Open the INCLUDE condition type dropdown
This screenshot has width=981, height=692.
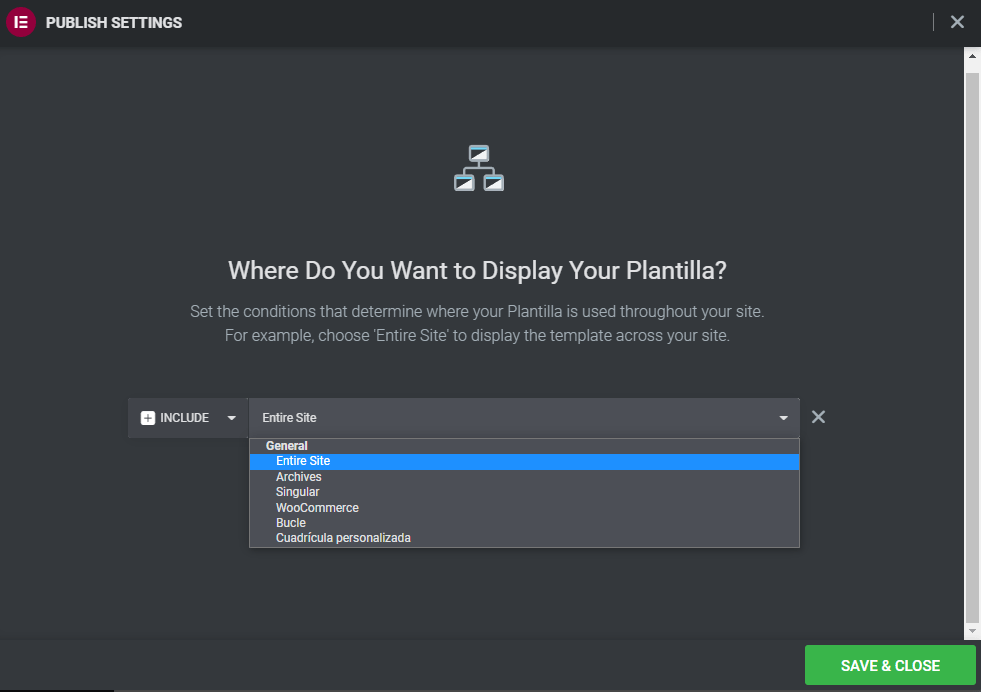pos(188,418)
